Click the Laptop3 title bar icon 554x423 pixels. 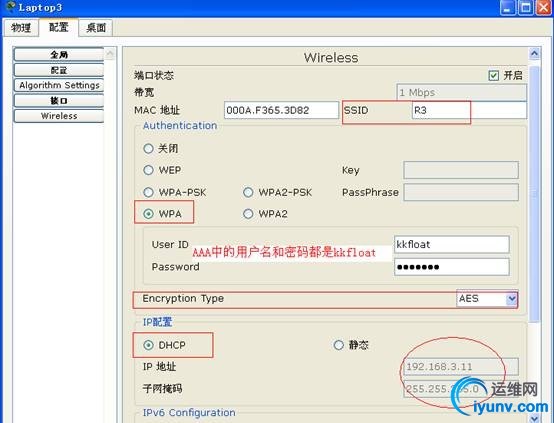[x=10, y=7]
